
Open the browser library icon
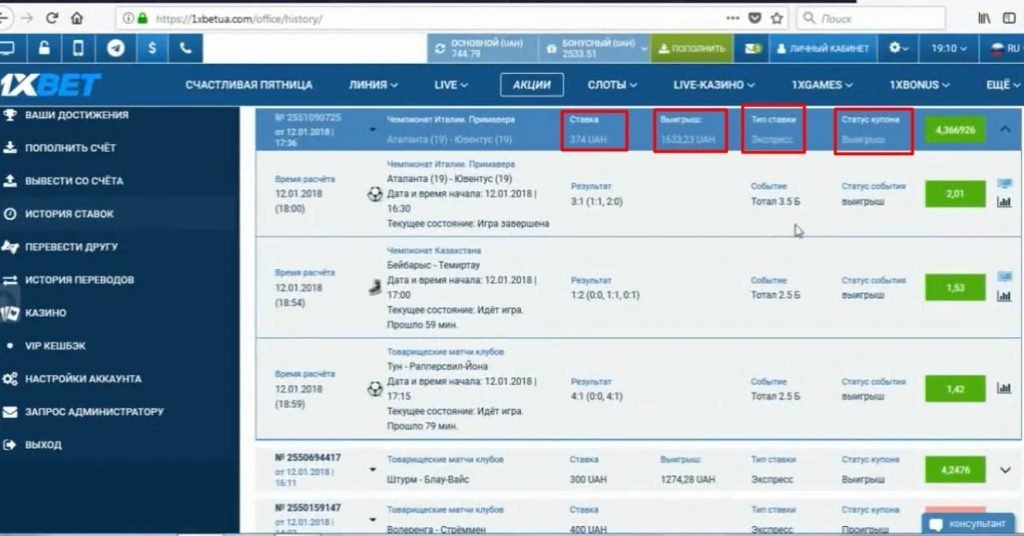984,18
